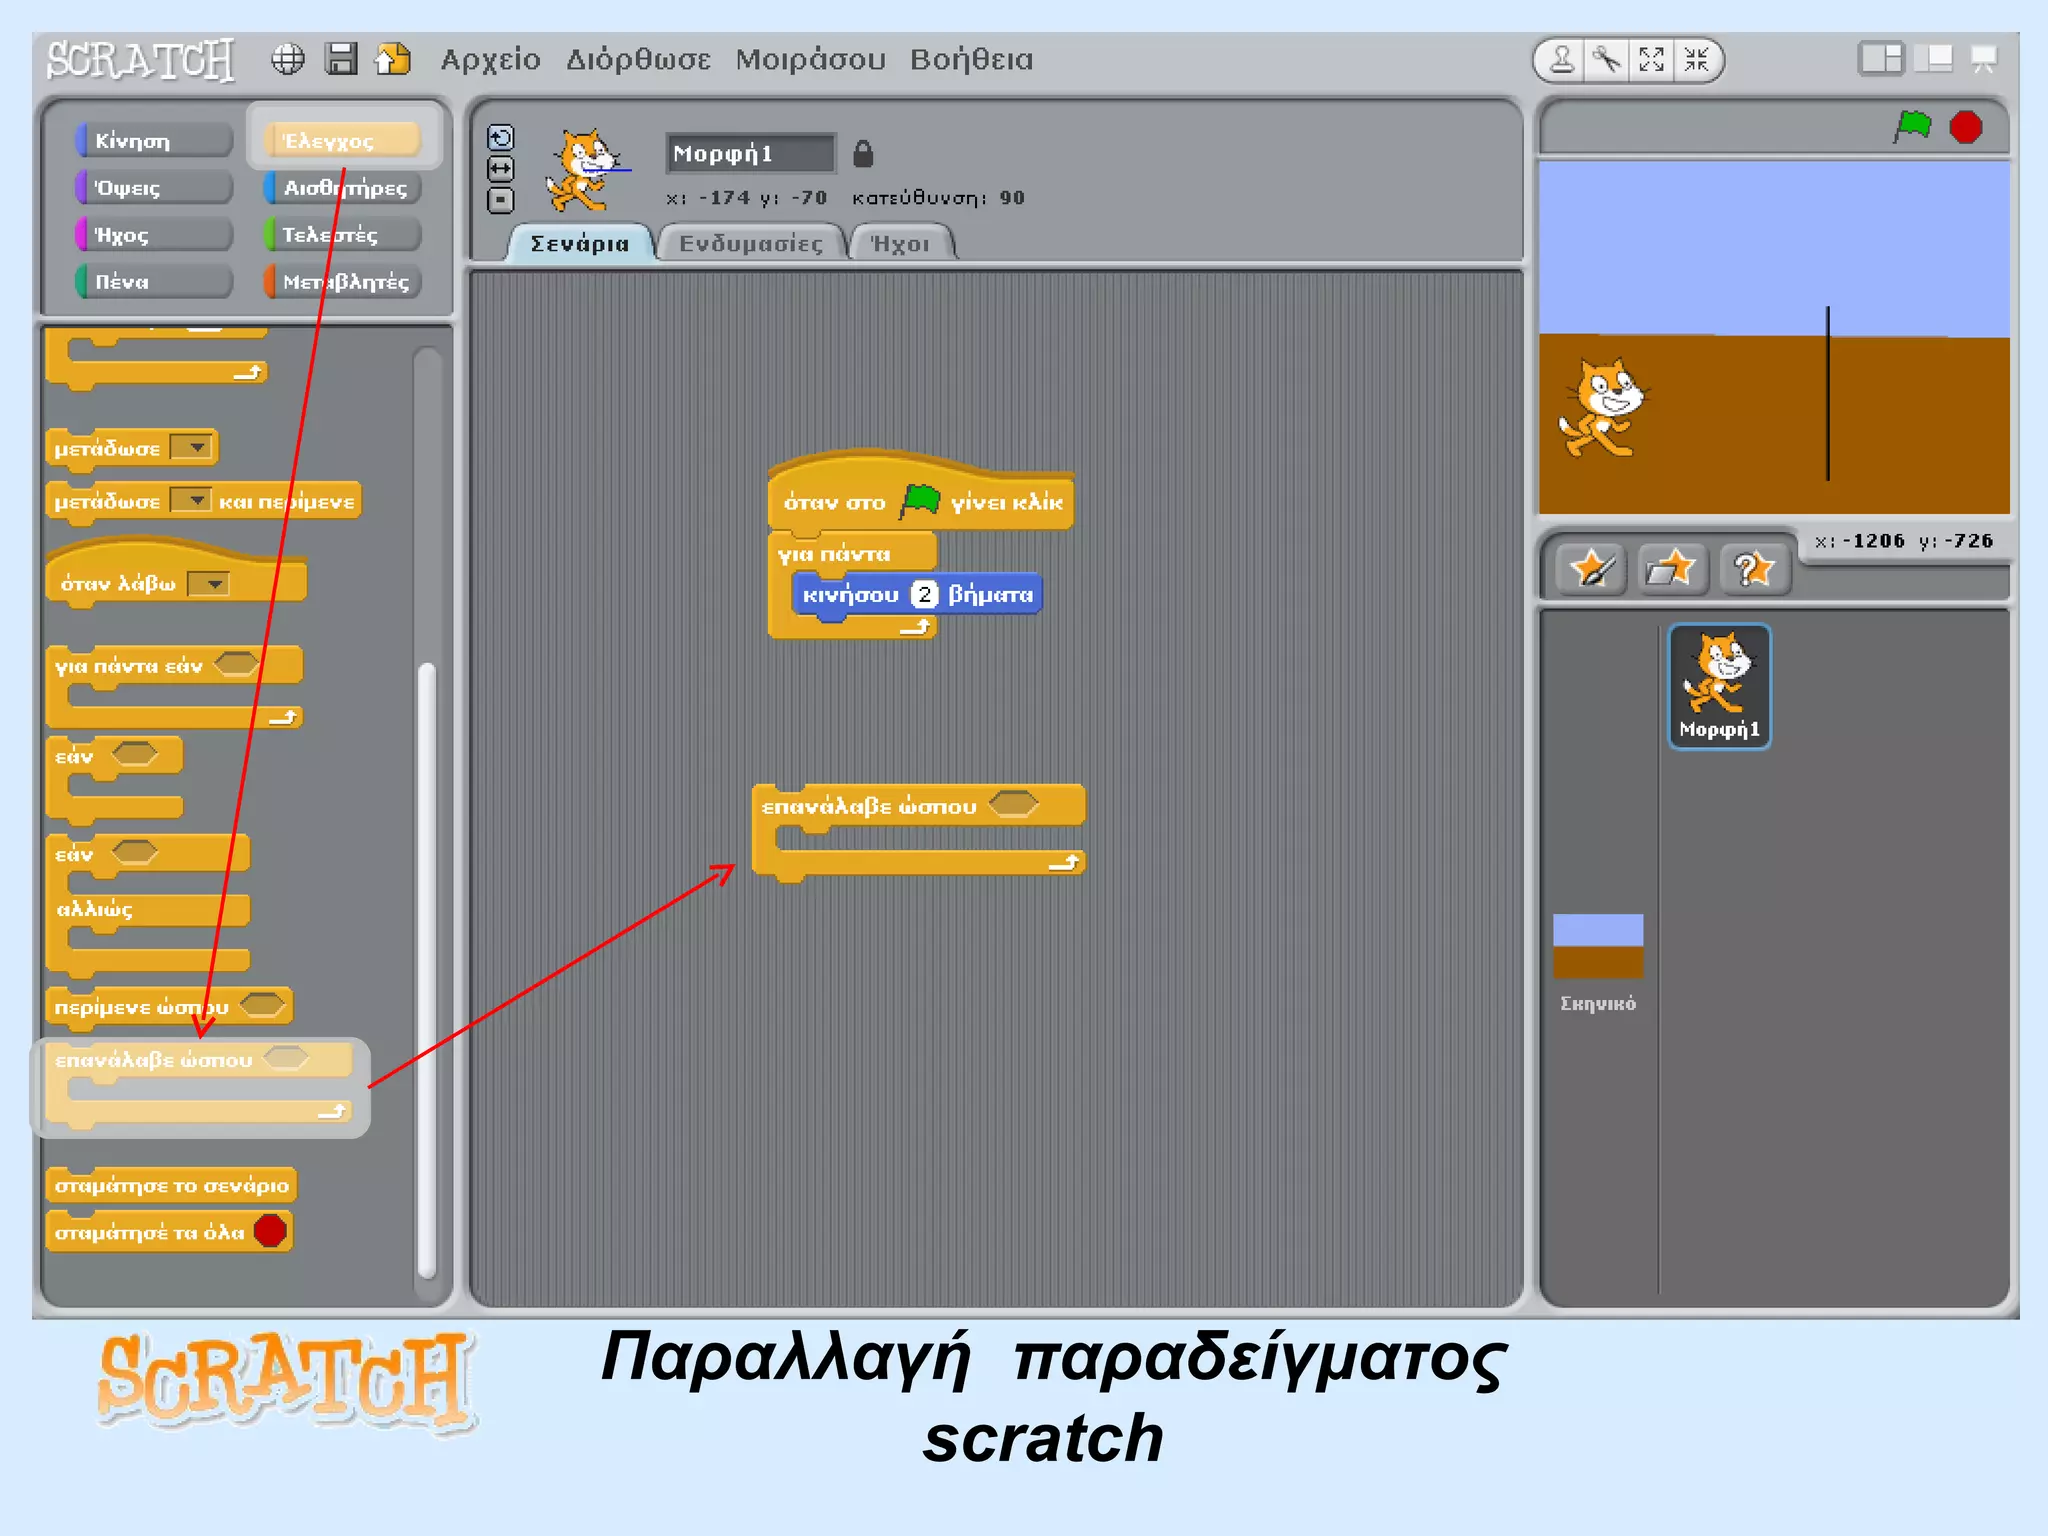Click the globe language icon
This screenshot has height=1536, width=2048.
tap(288, 59)
